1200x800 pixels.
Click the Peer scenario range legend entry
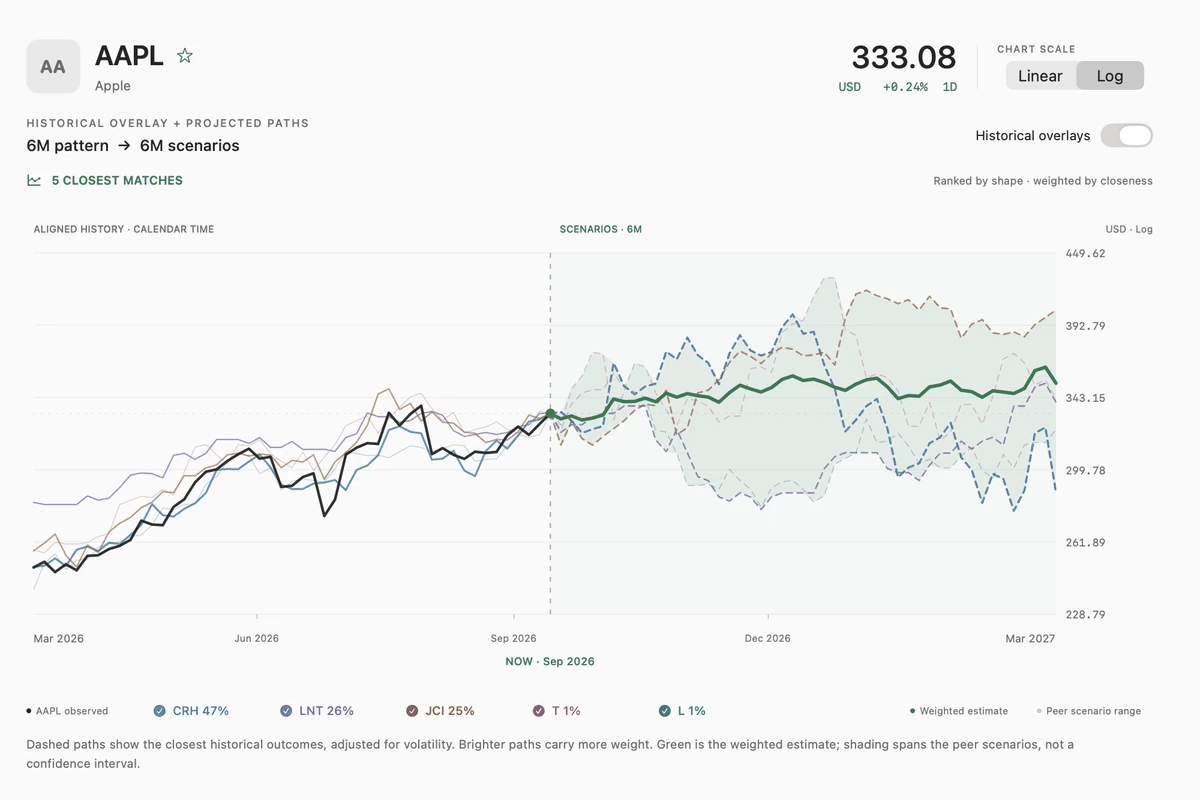tap(1088, 711)
